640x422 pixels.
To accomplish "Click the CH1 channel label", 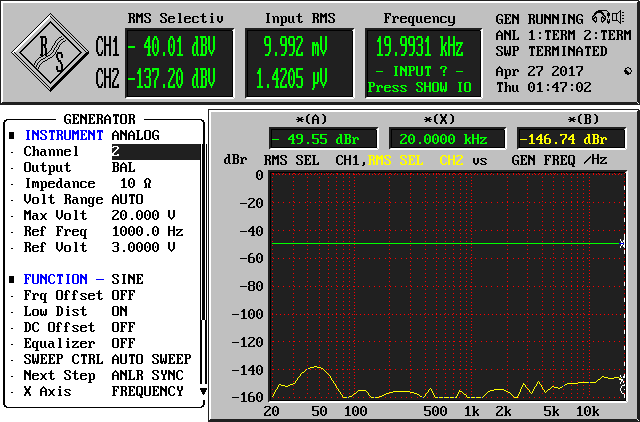I will click(x=107, y=46).
